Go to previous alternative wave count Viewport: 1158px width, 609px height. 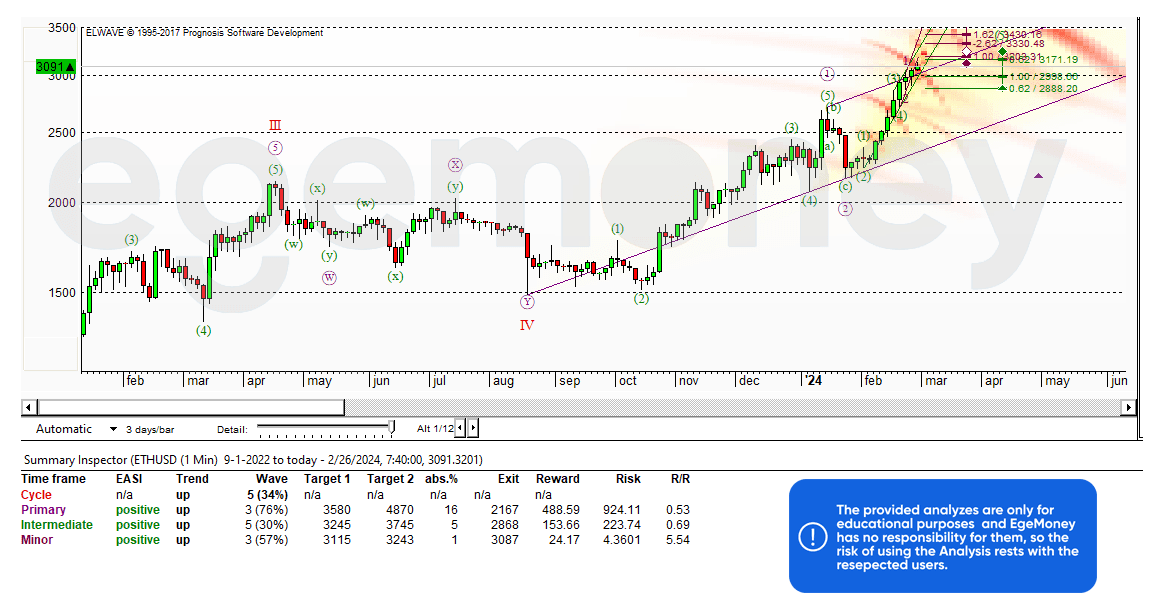(461, 428)
